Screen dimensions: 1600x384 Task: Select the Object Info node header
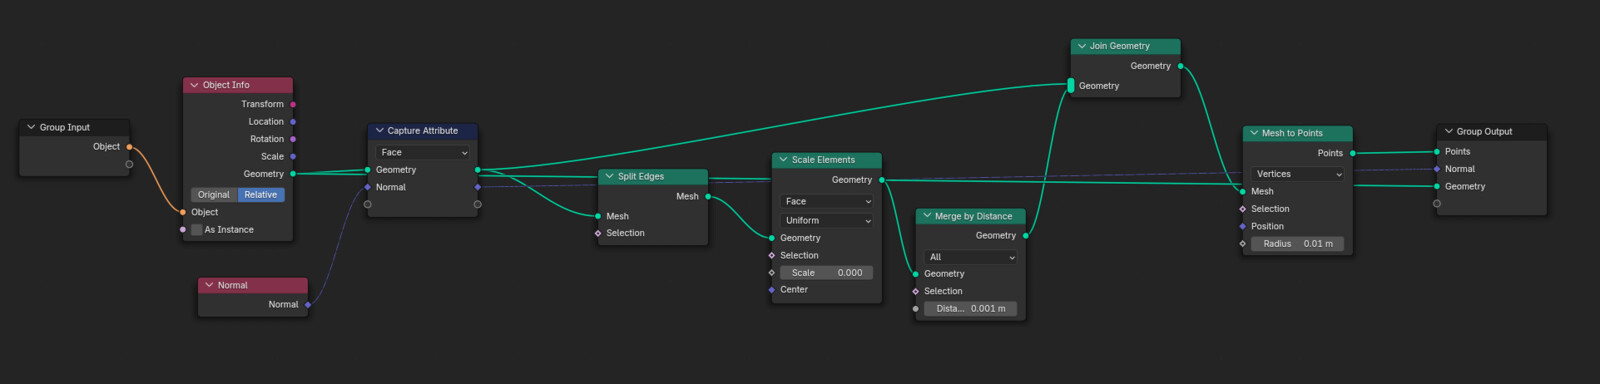[238, 86]
